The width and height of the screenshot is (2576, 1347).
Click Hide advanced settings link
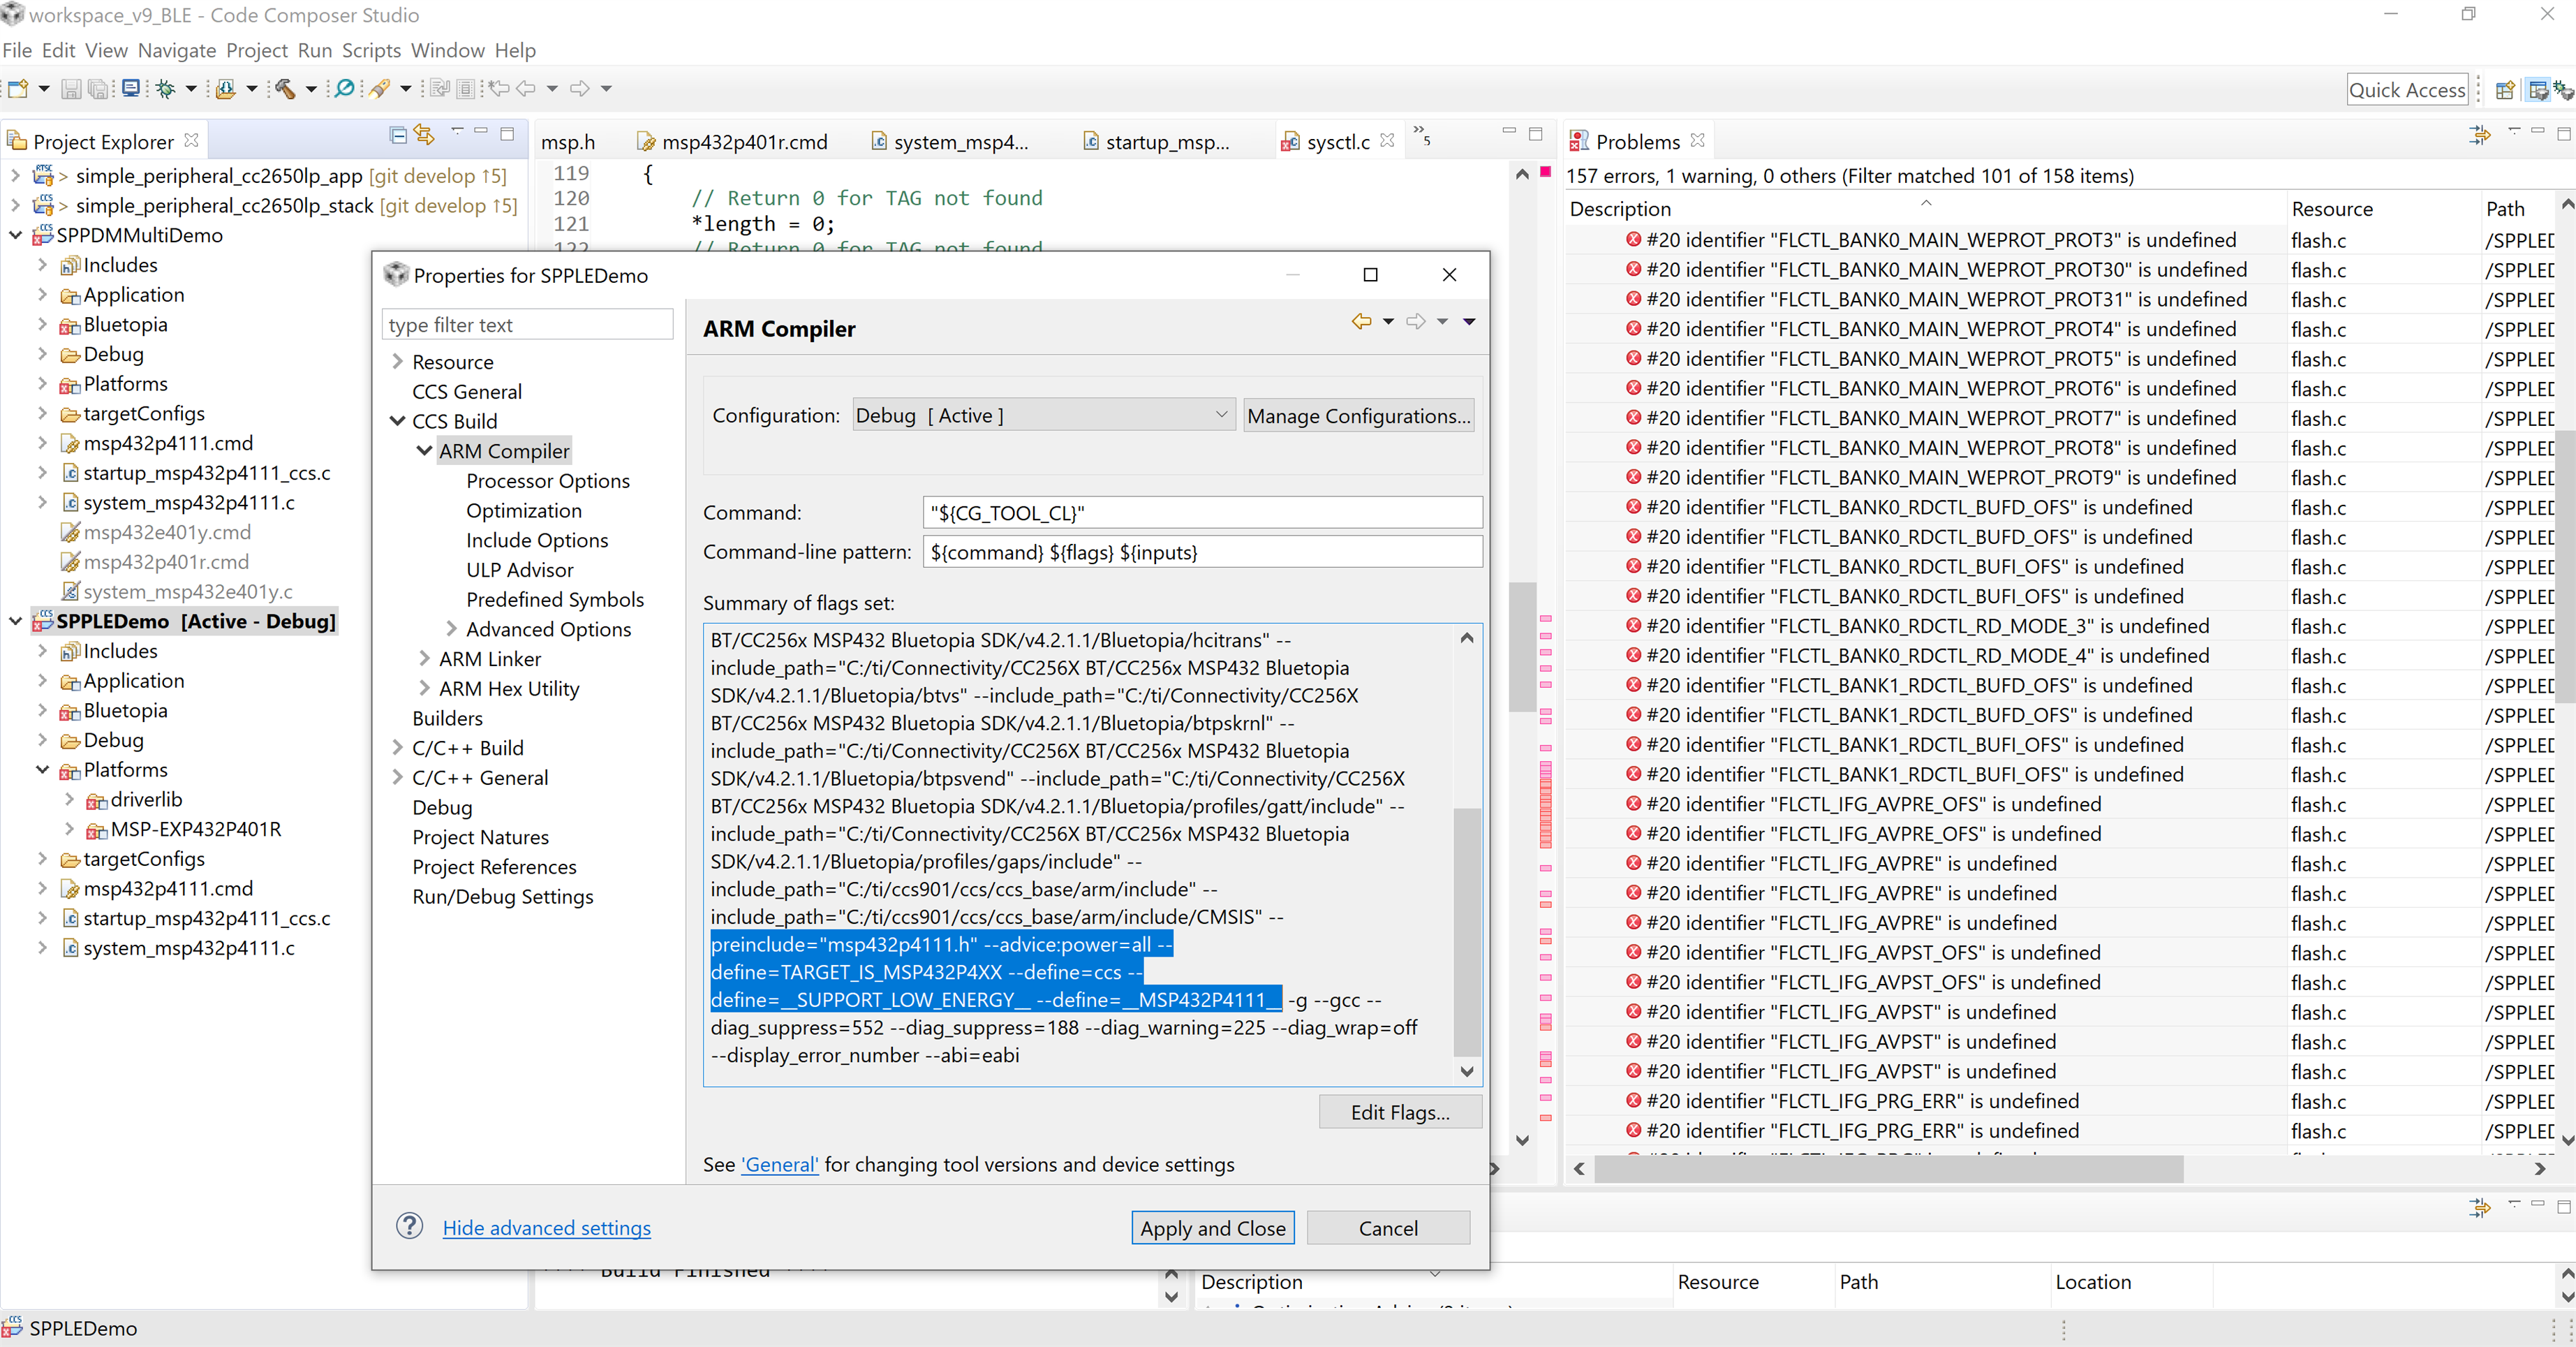546,1227
